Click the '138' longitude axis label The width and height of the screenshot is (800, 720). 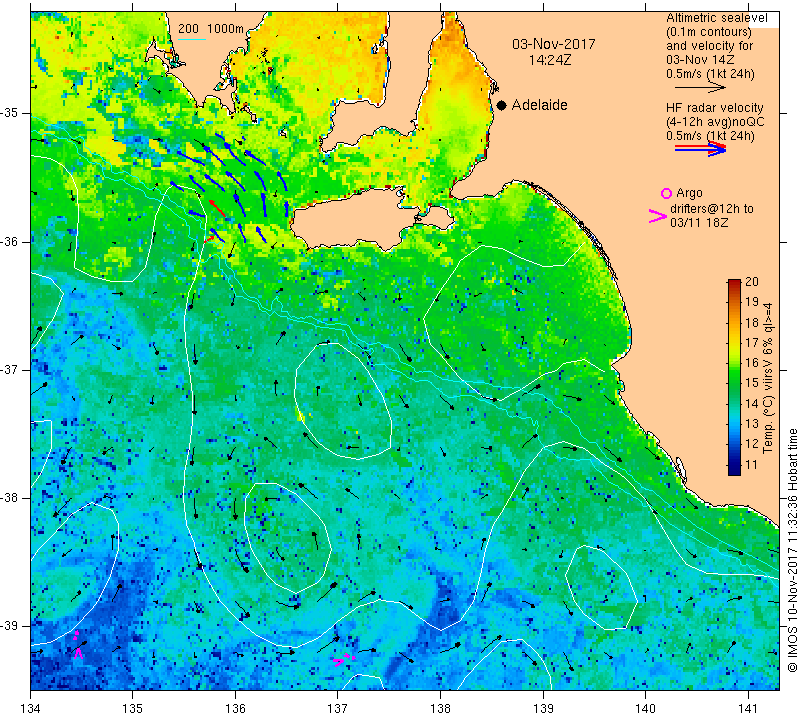(440, 709)
